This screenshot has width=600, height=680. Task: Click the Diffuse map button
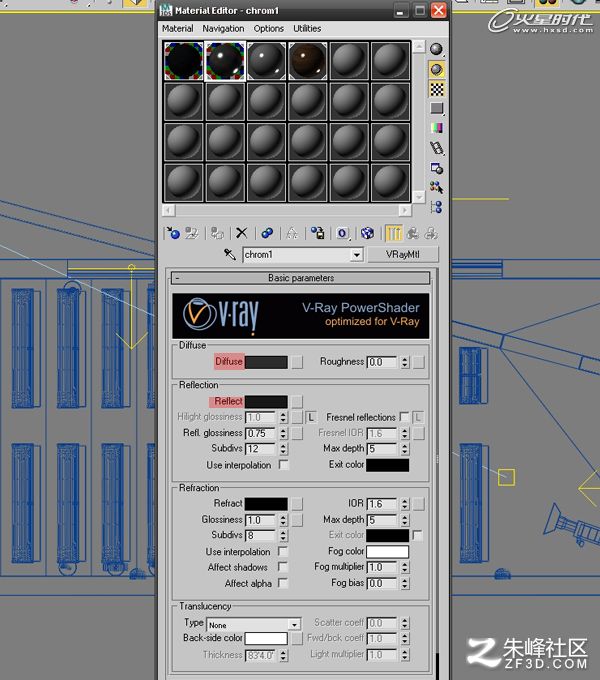pos(297,362)
